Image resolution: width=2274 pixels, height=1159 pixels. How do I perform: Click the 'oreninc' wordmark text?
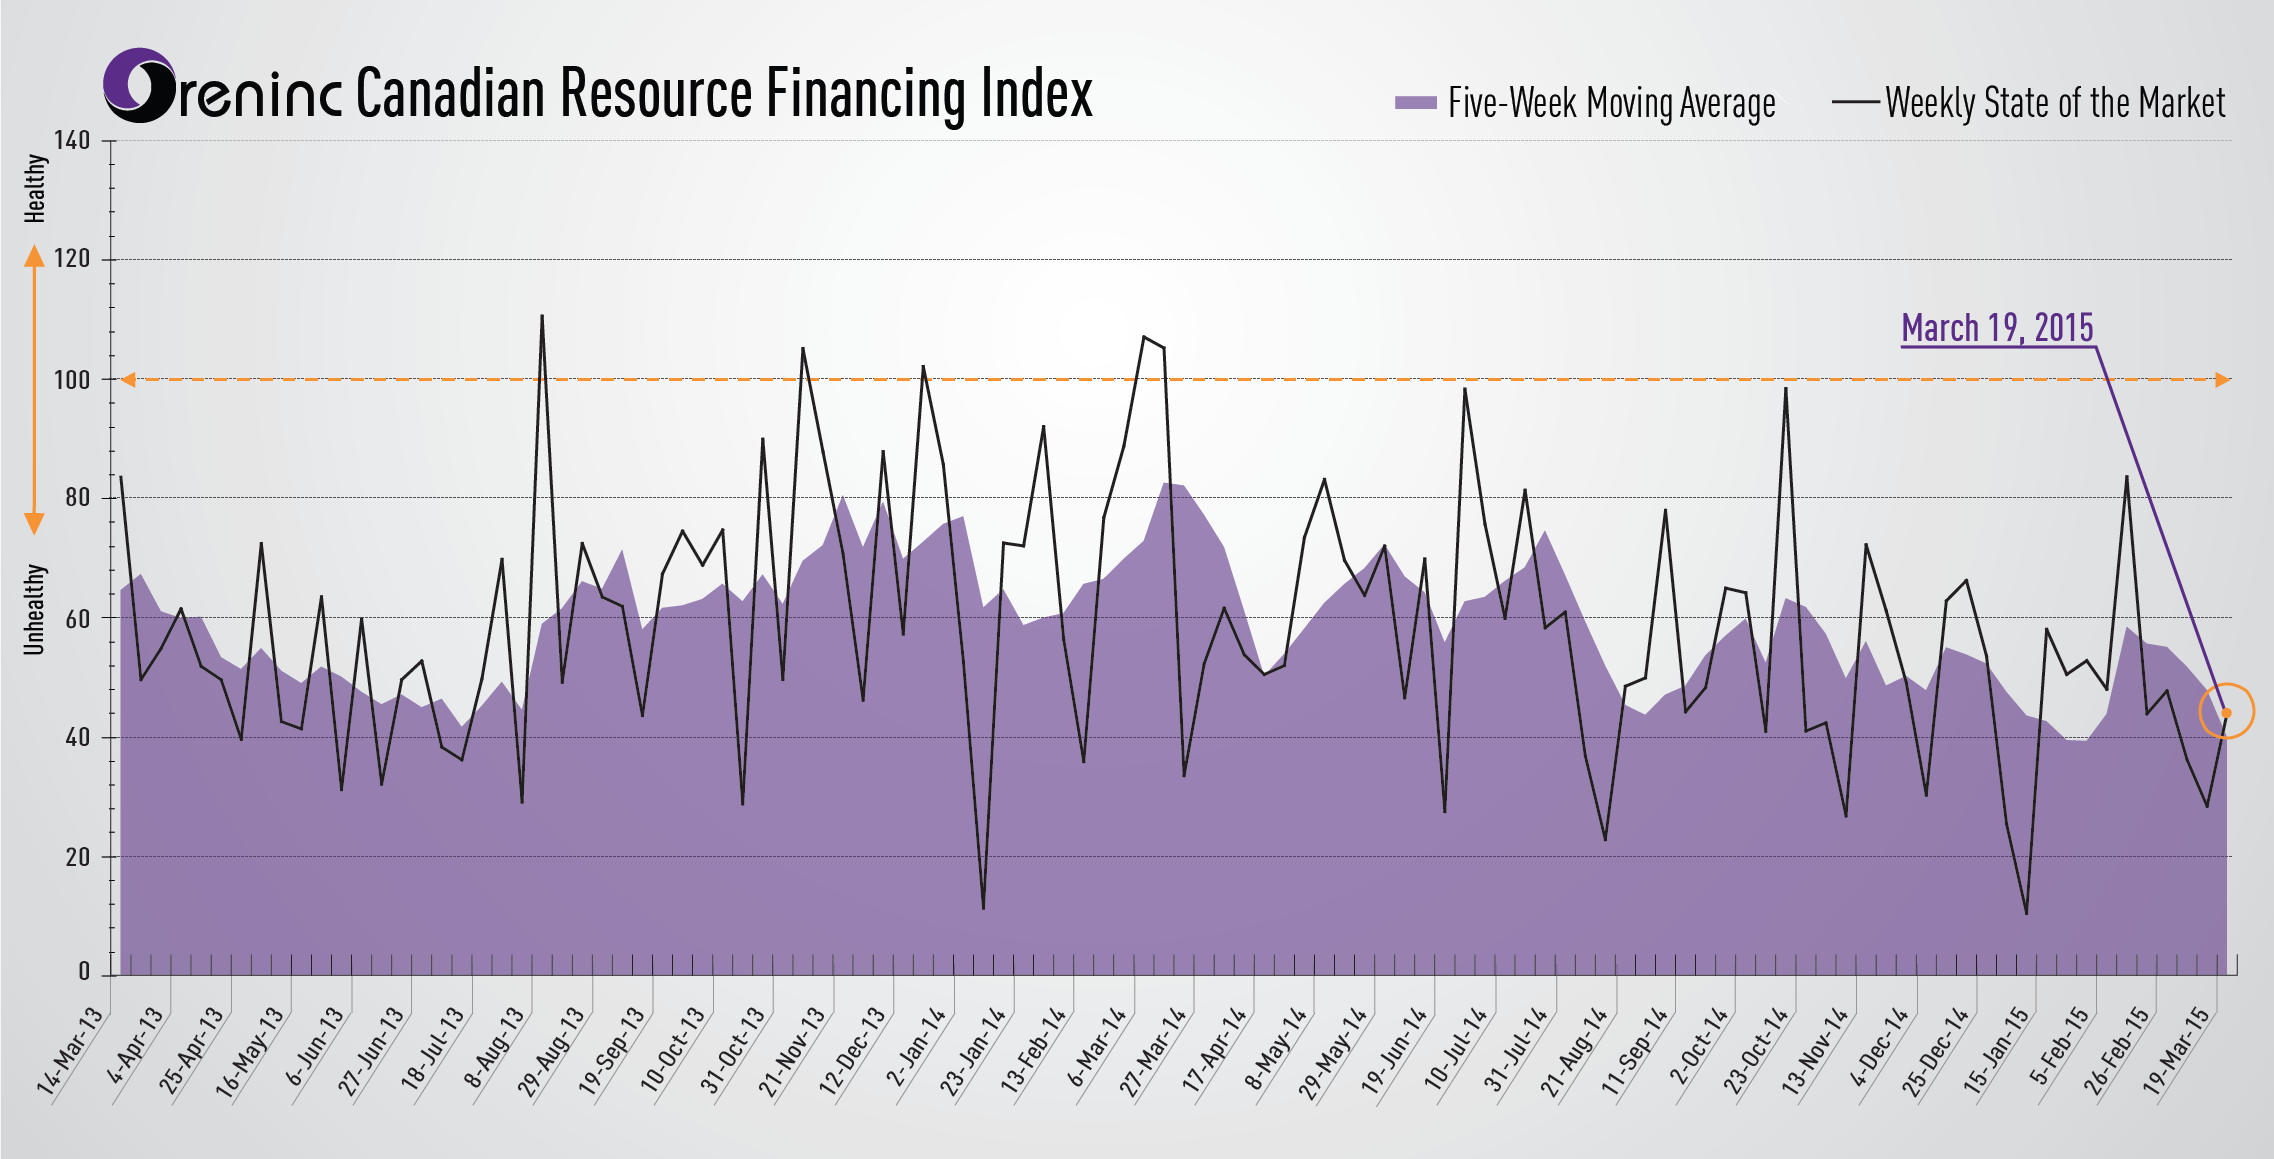pos(260,98)
